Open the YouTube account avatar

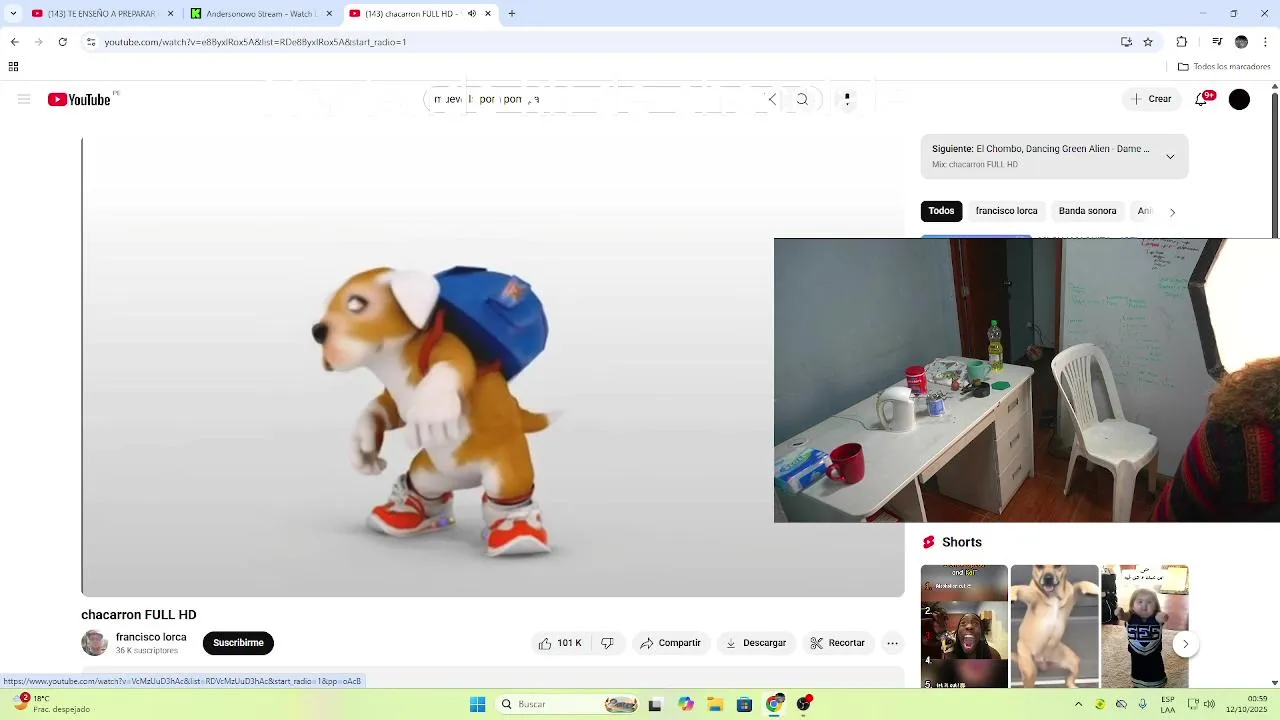coord(1239,99)
